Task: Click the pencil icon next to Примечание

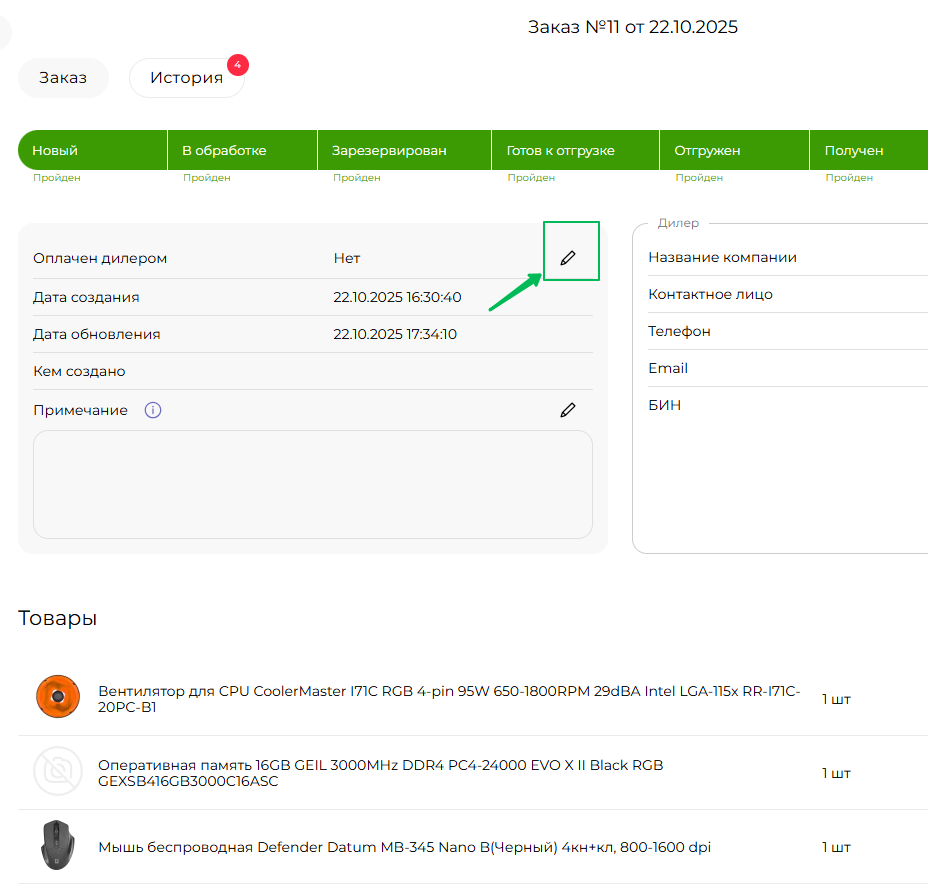Action: point(568,410)
